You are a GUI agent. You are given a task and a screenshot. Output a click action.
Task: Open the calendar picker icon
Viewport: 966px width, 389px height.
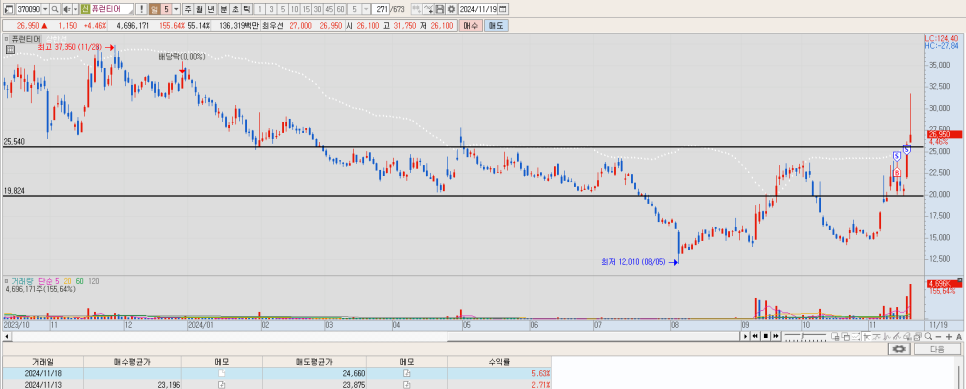(503, 9)
